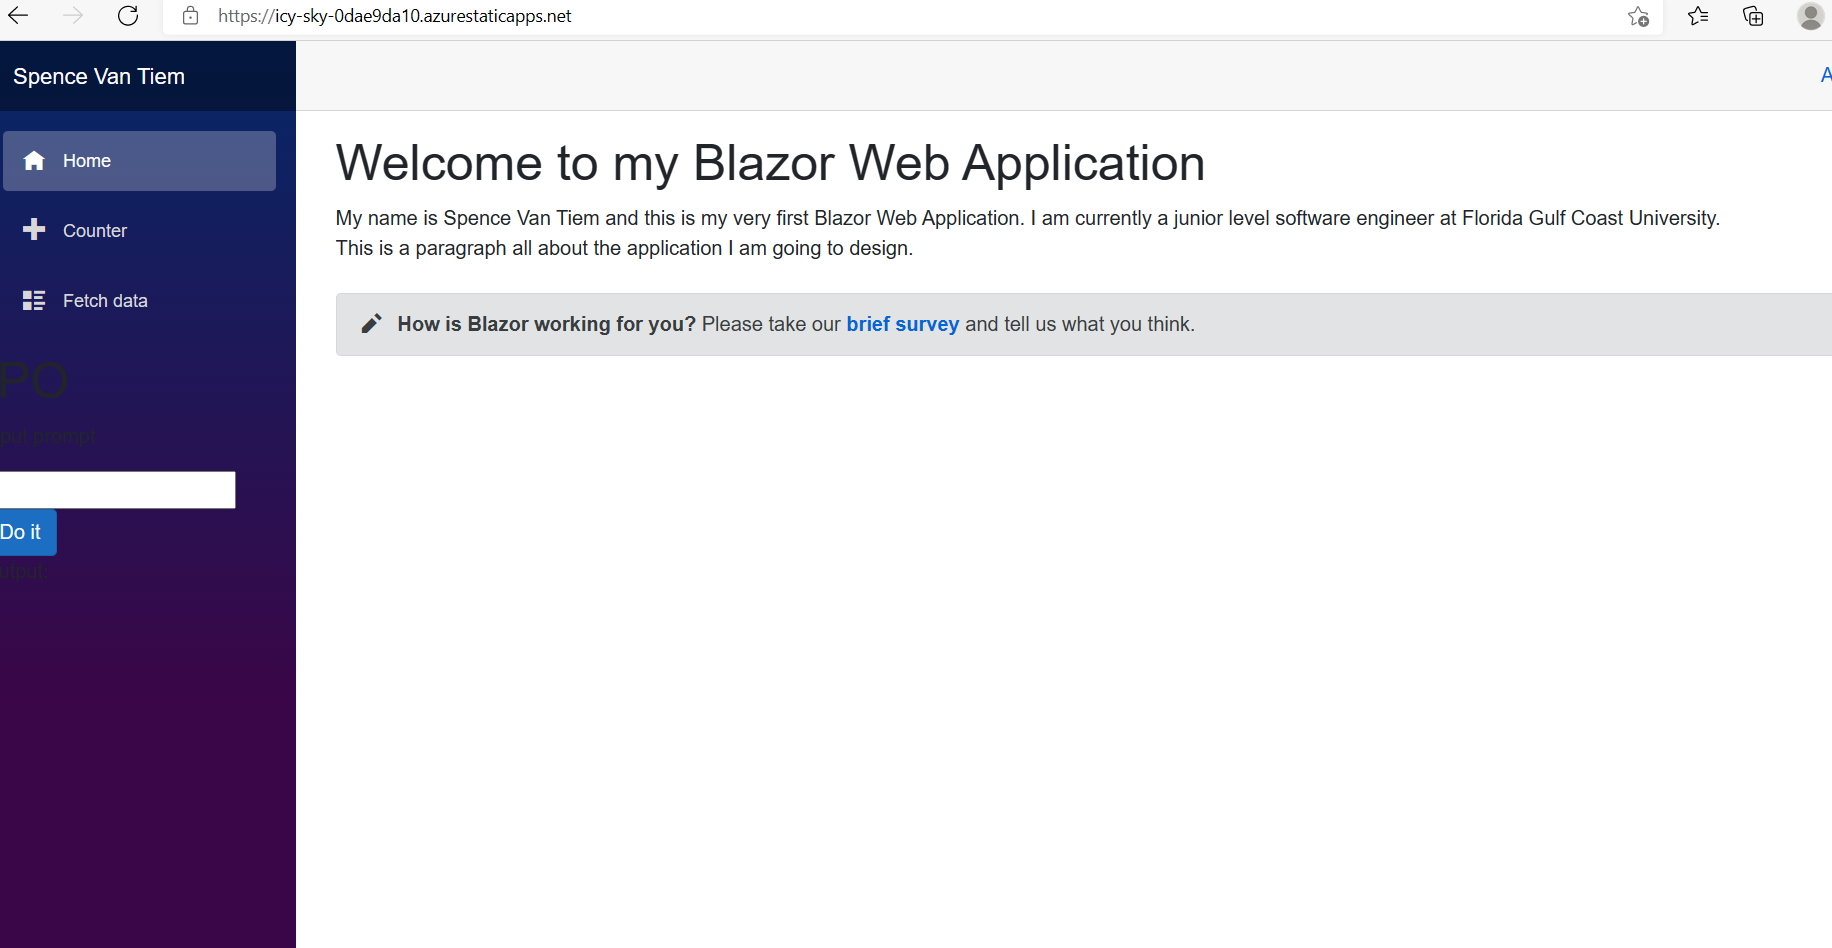1832x948 pixels.
Task: Click the browser back arrow
Action: click(21, 16)
